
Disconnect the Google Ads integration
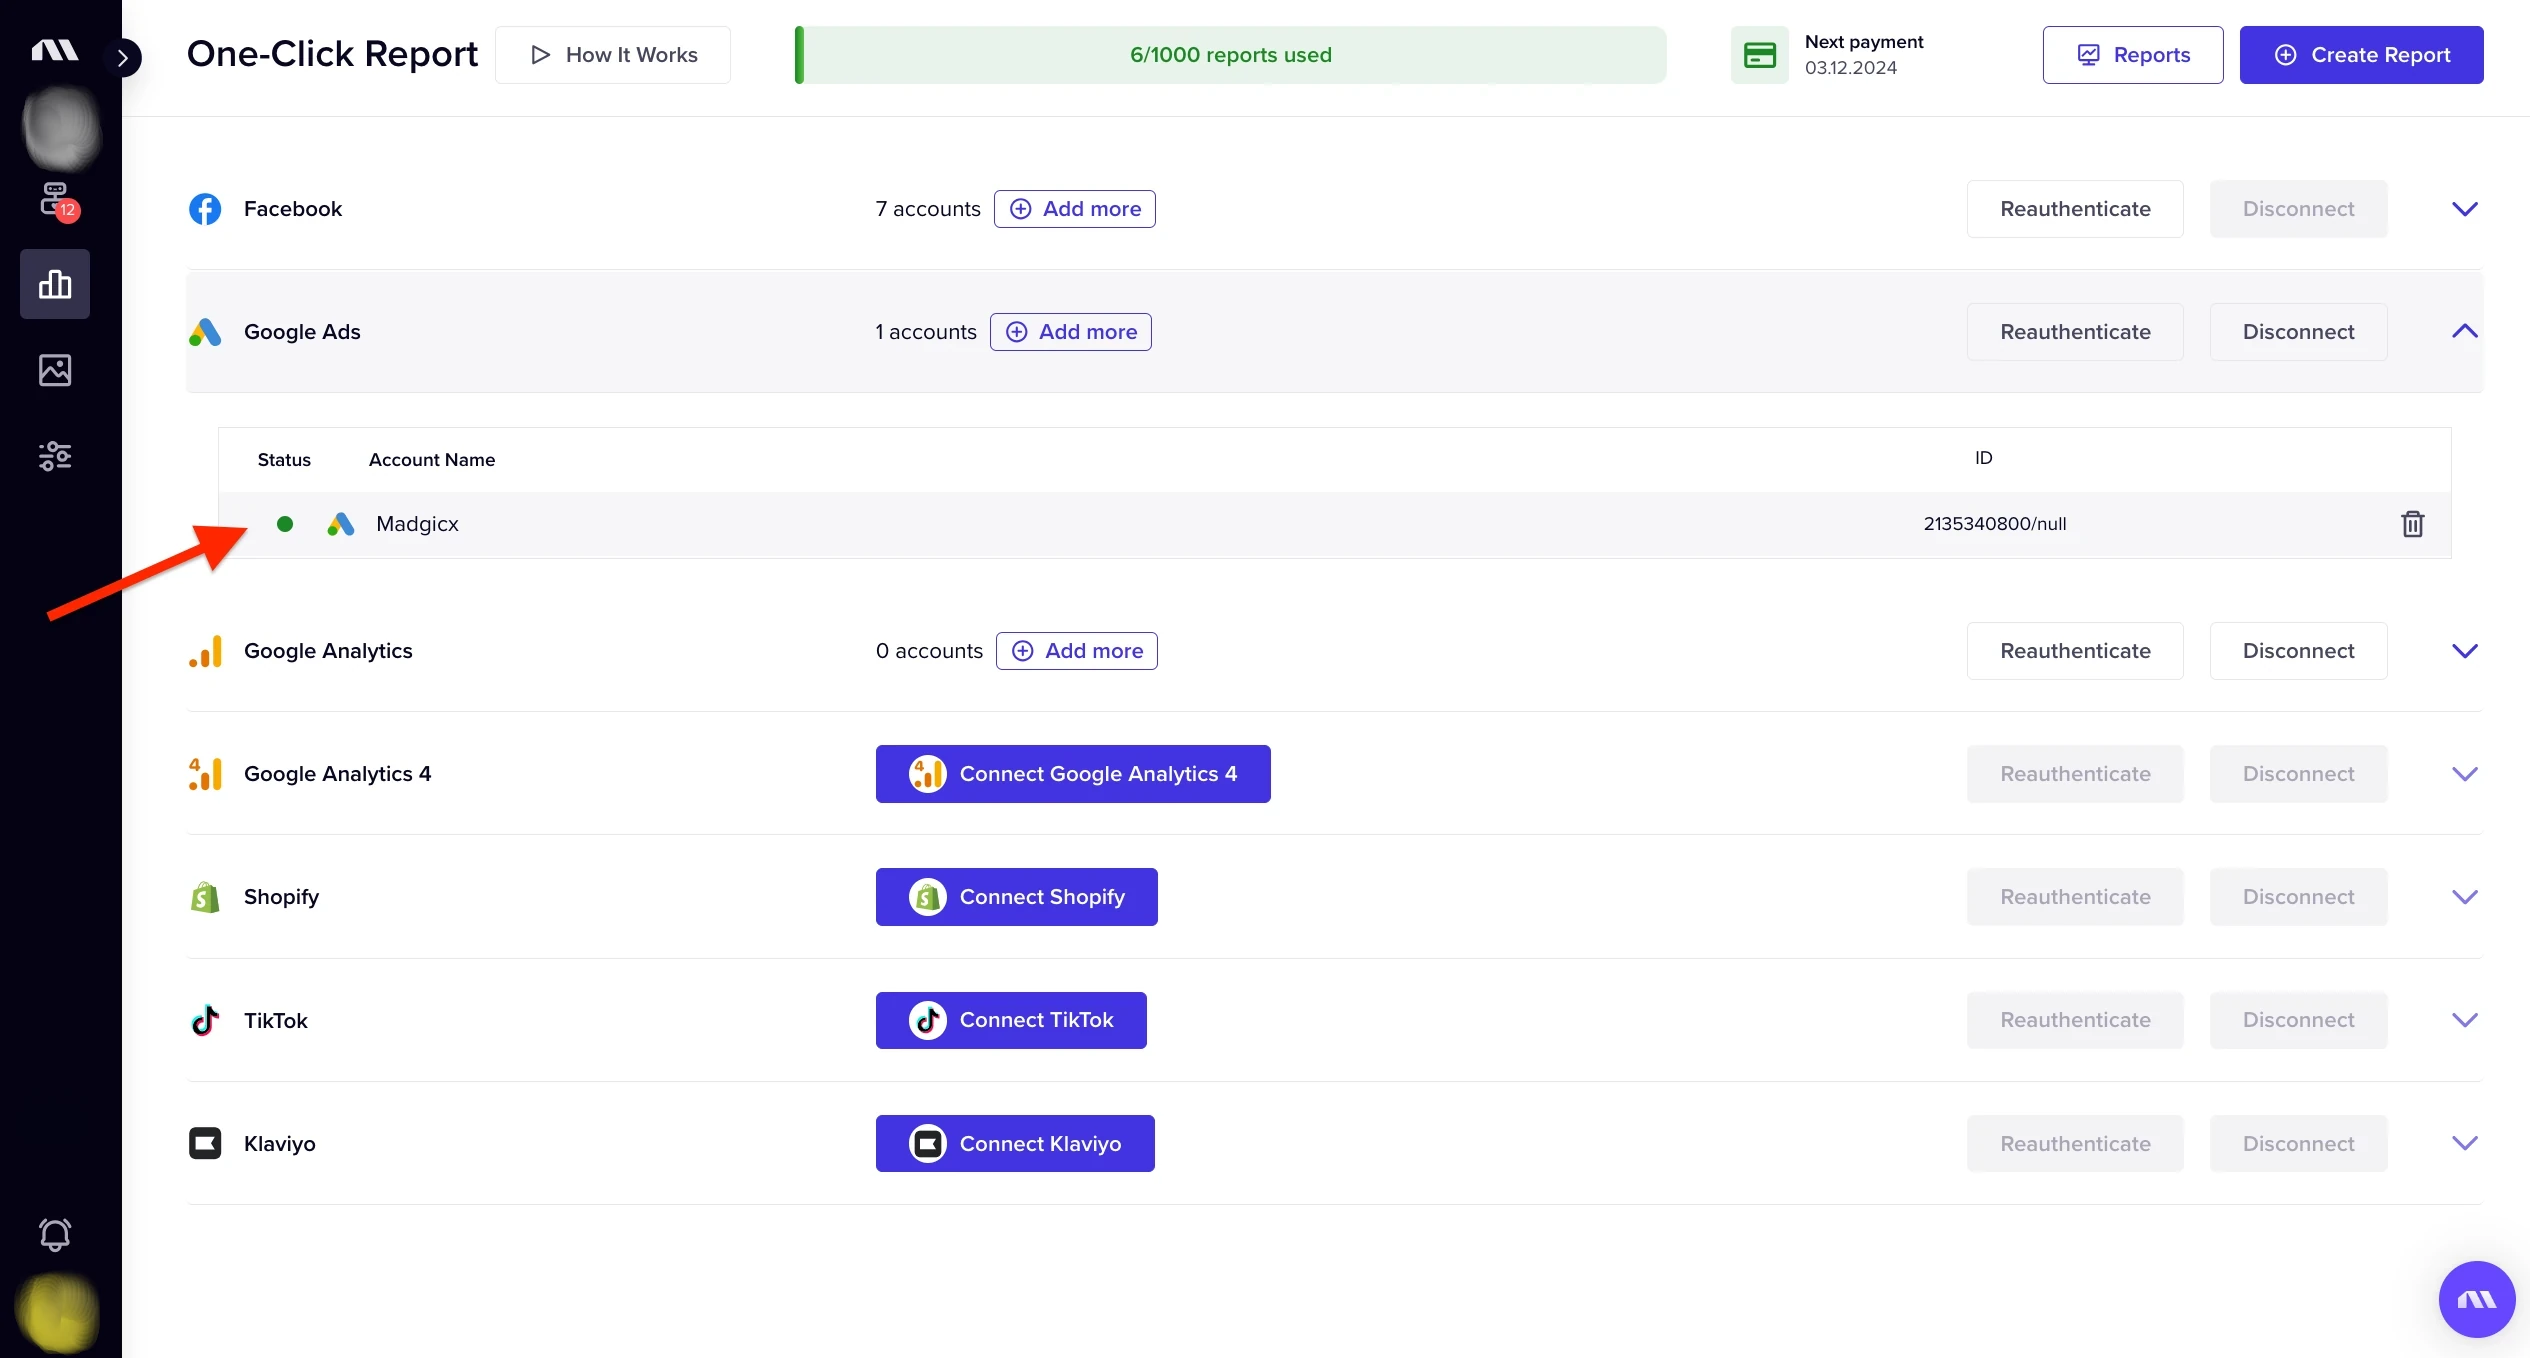pyautogui.click(x=2298, y=332)
